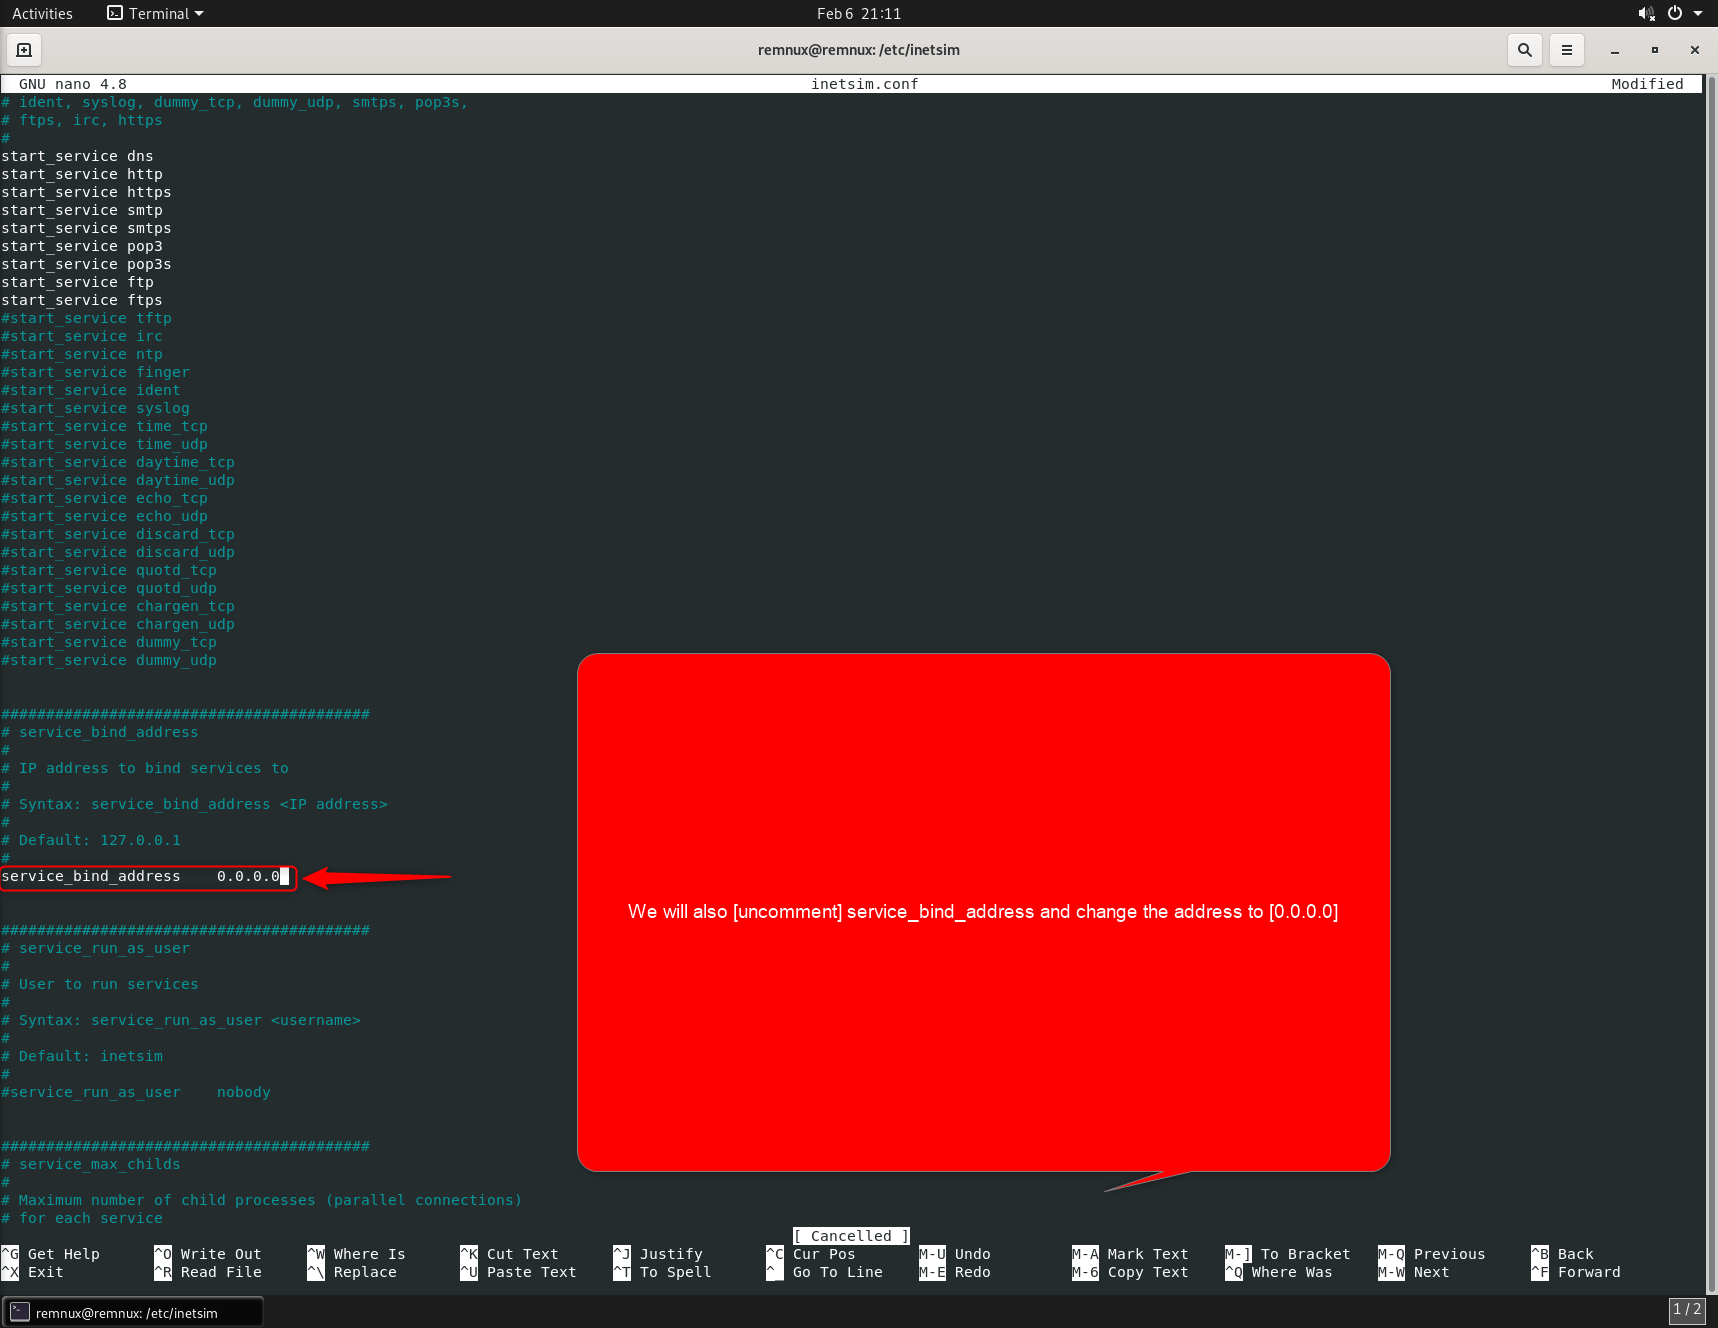Click the Terminal app icon next to its menu
The height and width of the screenshot is (1328, 1718).
pos(112,13)
